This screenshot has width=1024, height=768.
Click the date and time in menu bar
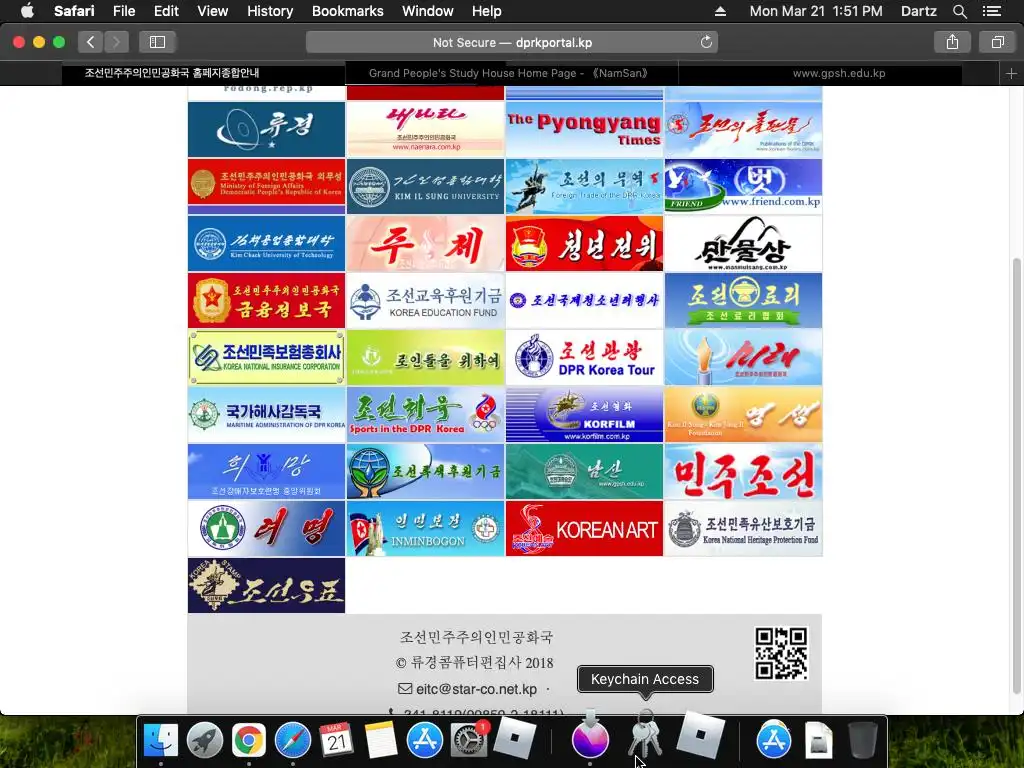pyautogui.click(x=816, y=11)
